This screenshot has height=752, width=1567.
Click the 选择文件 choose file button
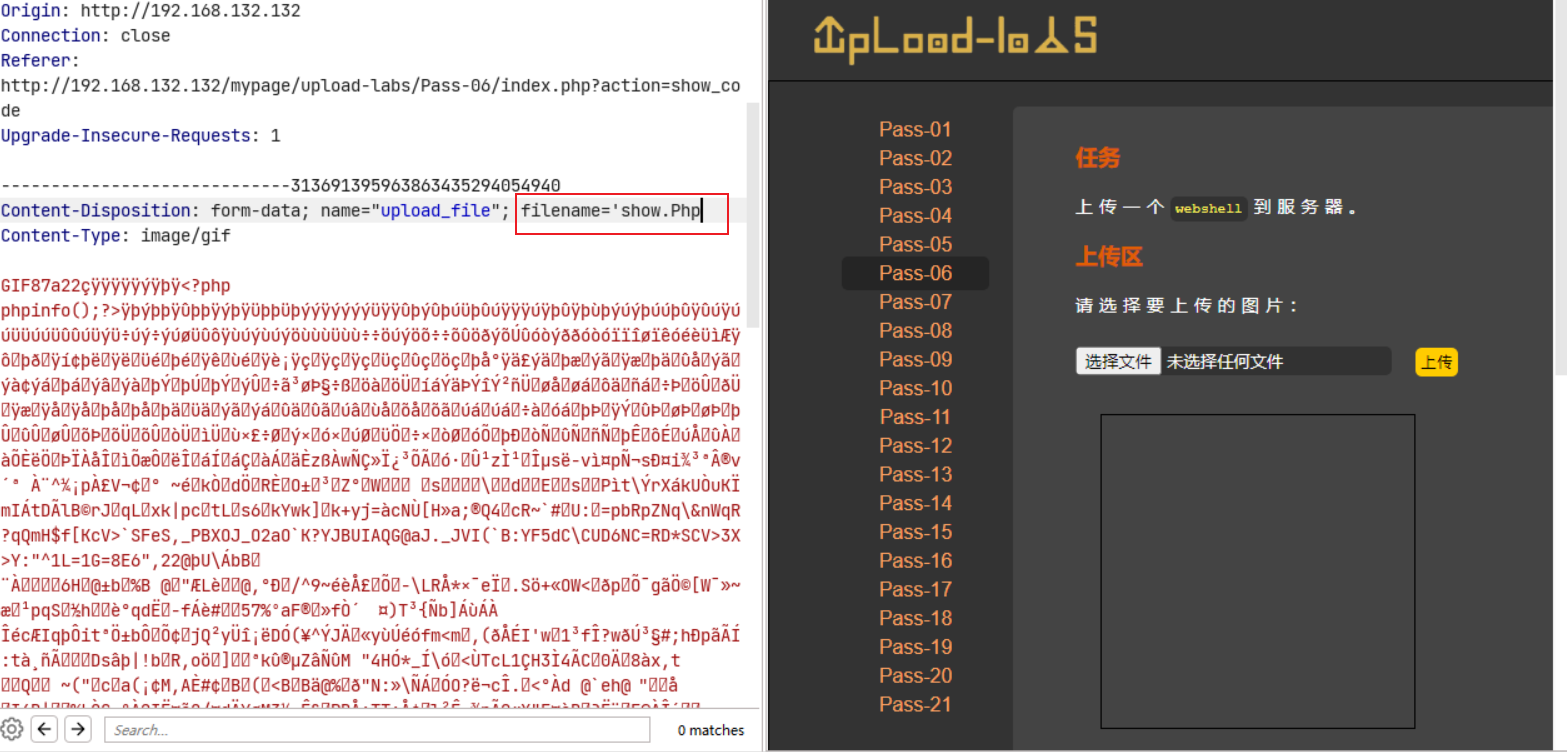point(1118,361)
